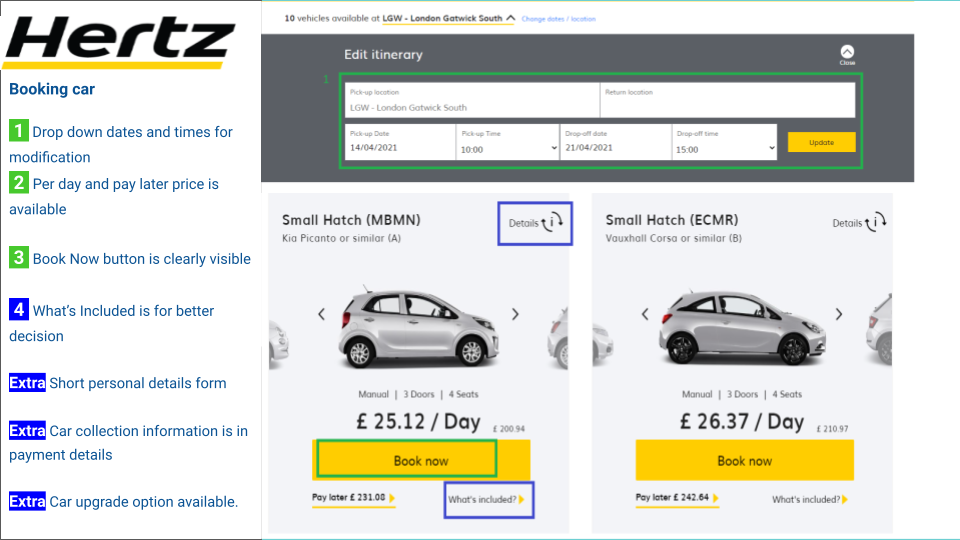Open Change dates / location link
Viewport: 960px width, 540px height.
click(558, 19)
